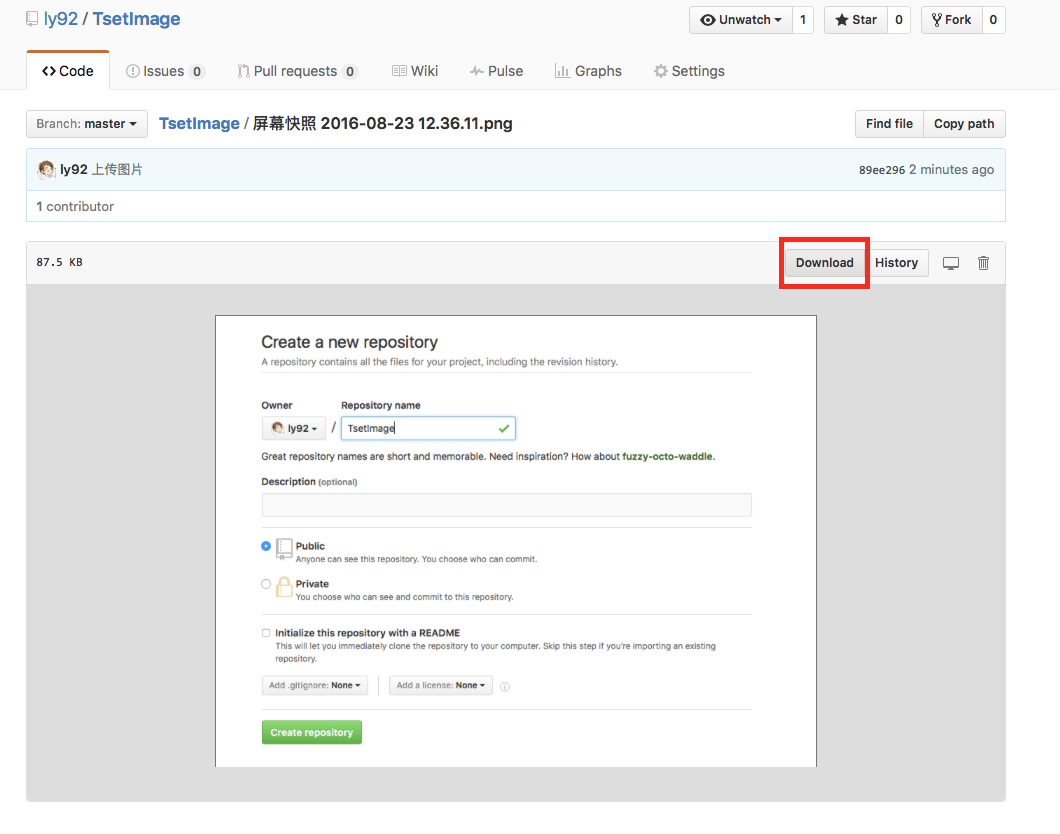Check Initialize this repository with a README
The image size is (1060, 834).
click(266, 633)
